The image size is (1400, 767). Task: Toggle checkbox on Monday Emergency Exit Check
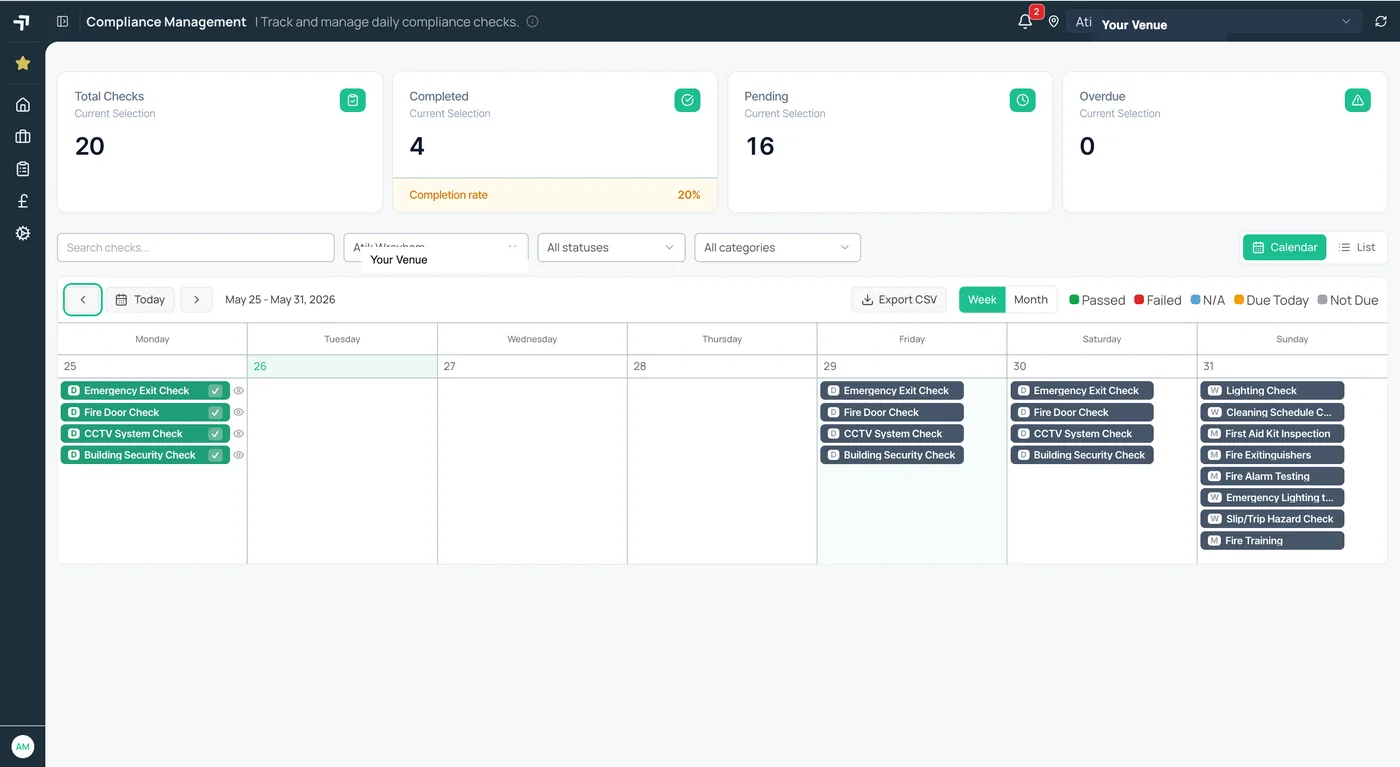[215, 391]
